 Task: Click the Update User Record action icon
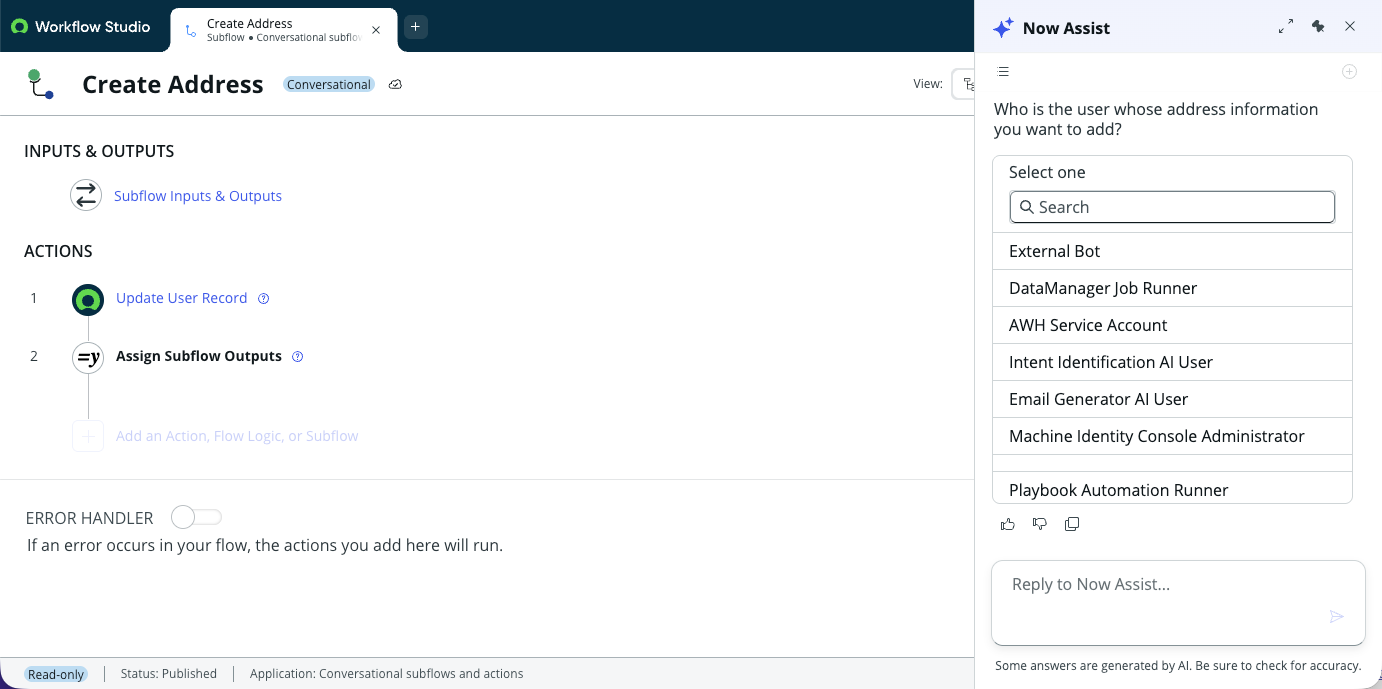(x=88, y=299)
